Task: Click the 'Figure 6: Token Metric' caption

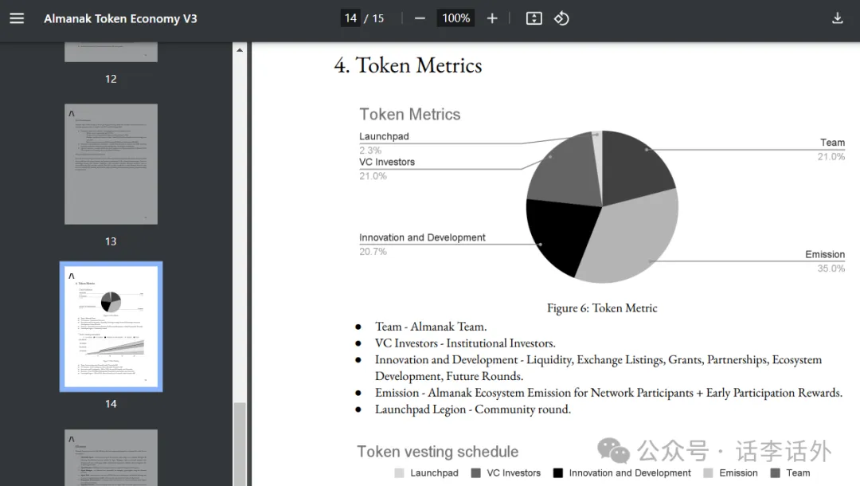Action: click(602, 308)
